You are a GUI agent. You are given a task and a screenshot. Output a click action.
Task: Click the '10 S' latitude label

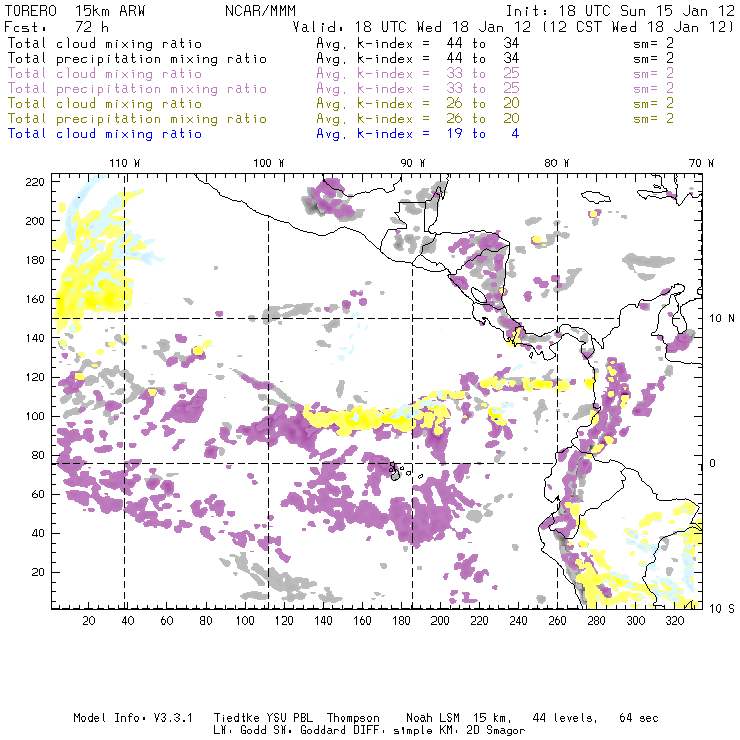click(x=722, y=609)
